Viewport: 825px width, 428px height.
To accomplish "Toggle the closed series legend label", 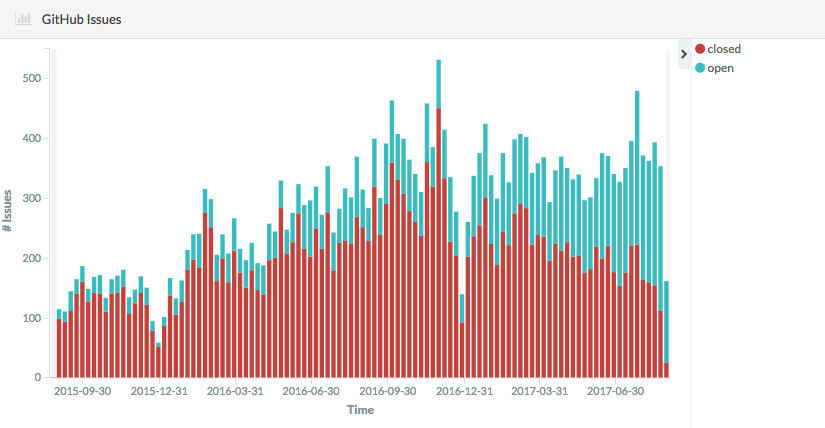I will point(724,49).
